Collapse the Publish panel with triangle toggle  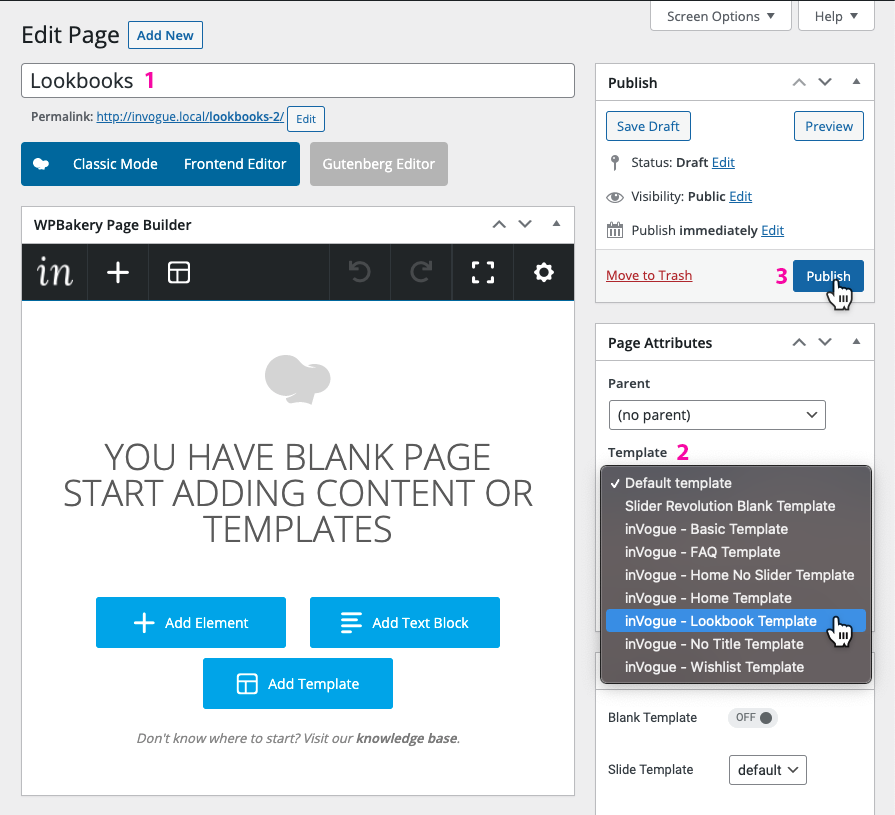(x=856, y=83)
